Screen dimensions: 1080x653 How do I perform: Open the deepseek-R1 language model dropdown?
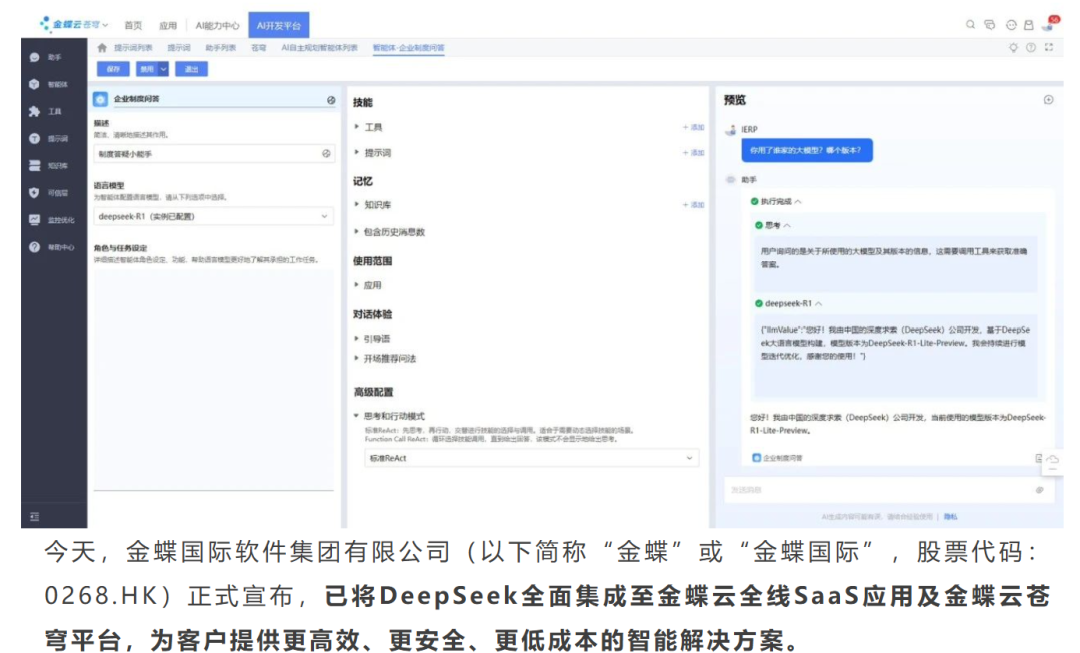(214, 216)
